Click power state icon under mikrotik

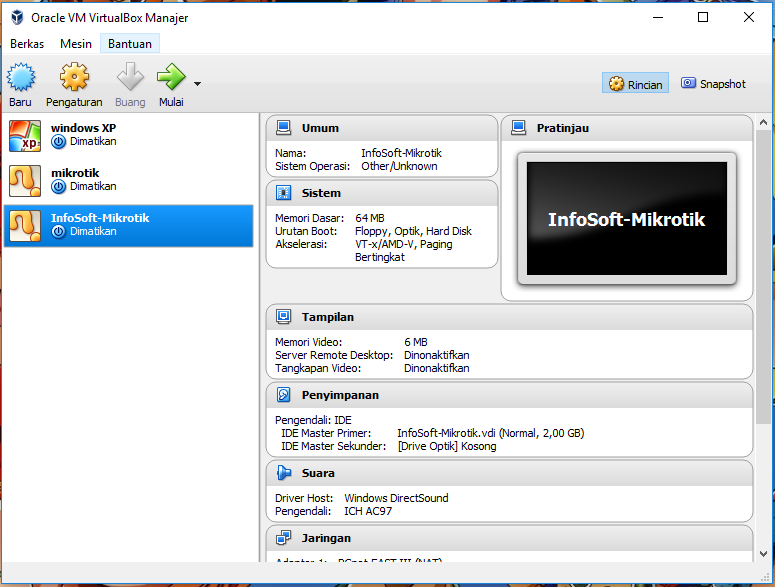pyautogui.click(x=58, y=187)
